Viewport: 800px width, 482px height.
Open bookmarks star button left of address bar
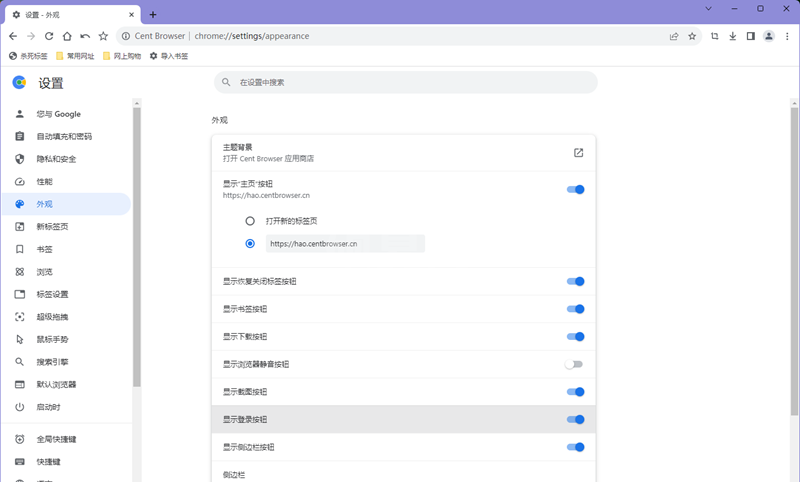pos(103,36)
